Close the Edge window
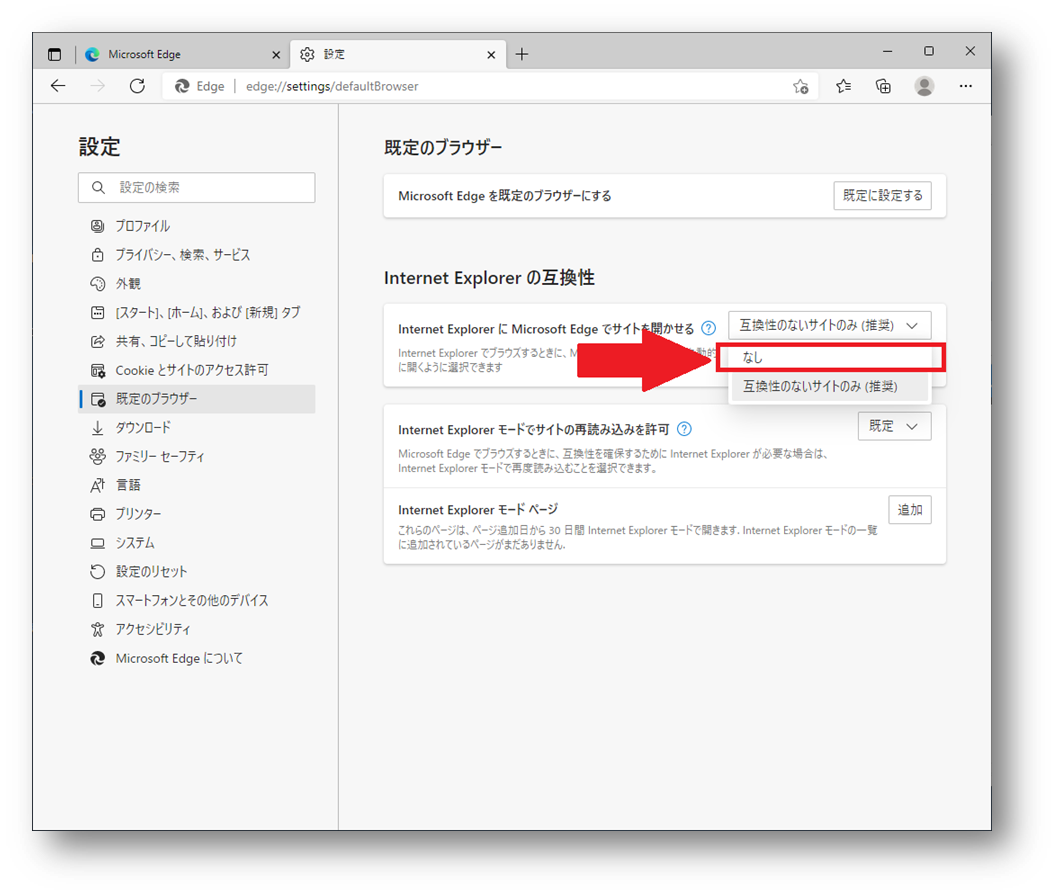The image size is (1057, 896). click(x=970, y=51)
